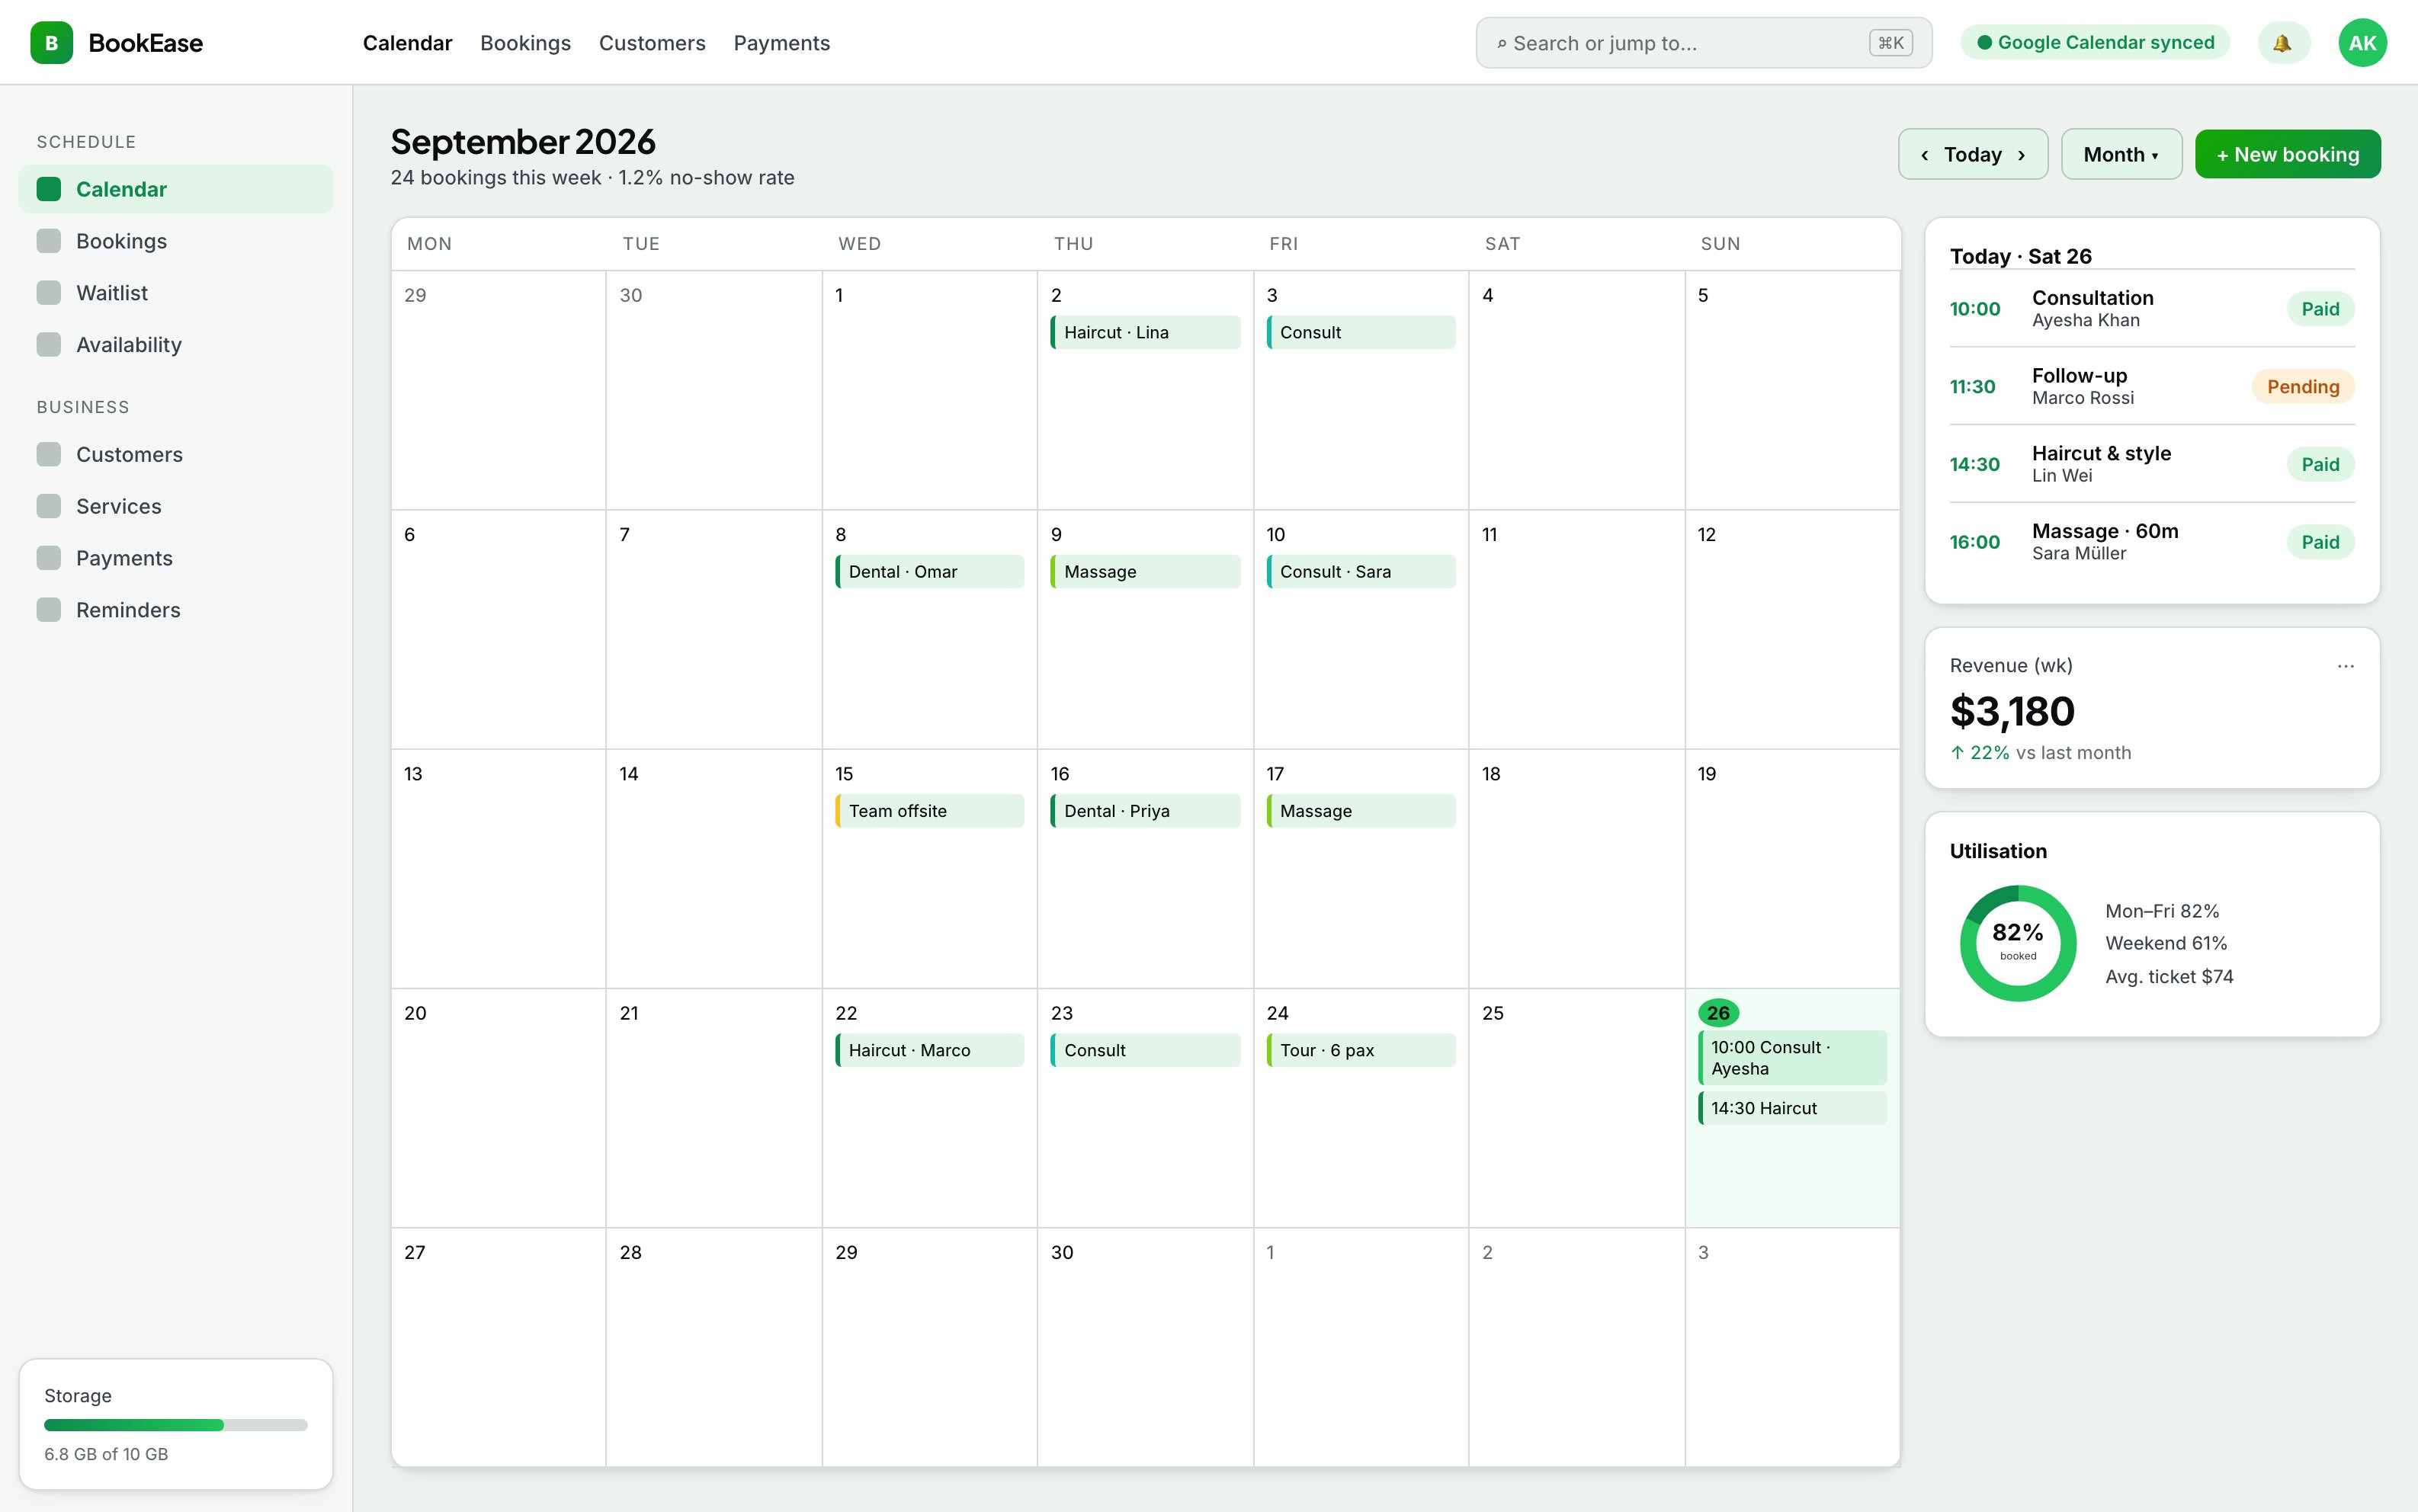Viewport: 2418px width, 1512px height.
Task: Switch to the Payments top tab
Action: 781,43
